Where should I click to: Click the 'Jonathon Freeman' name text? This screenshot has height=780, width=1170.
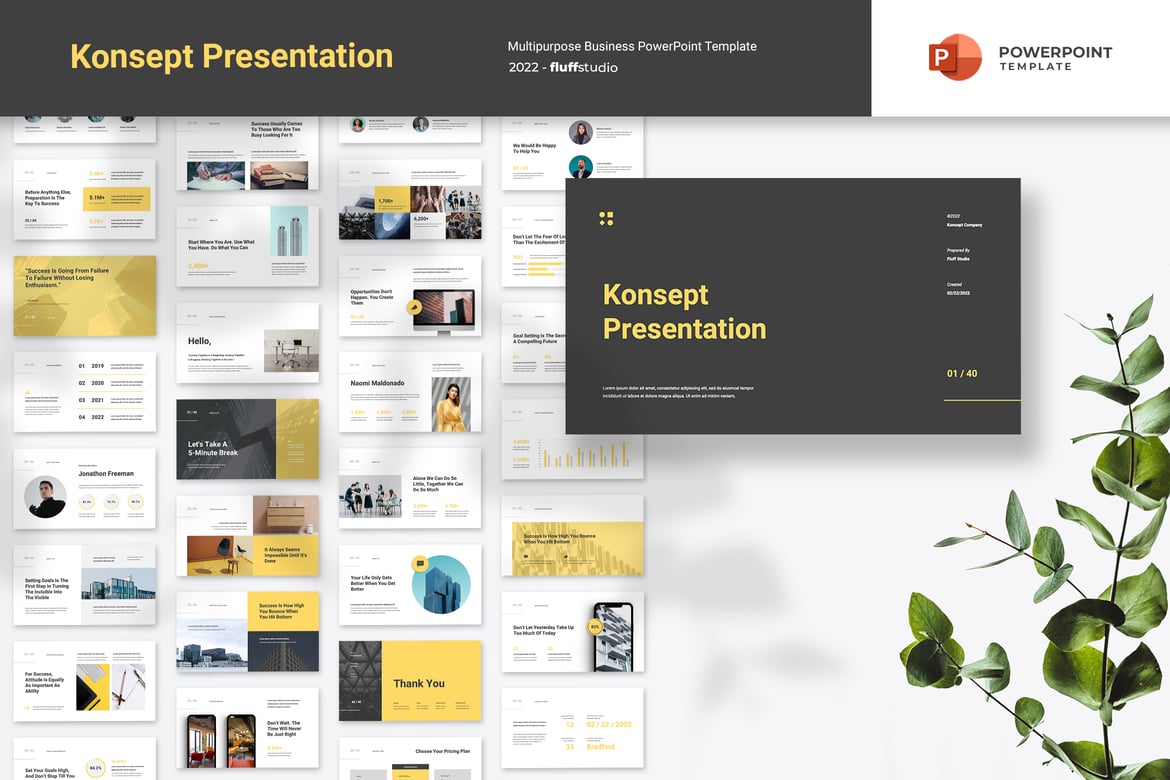point(106,473)
